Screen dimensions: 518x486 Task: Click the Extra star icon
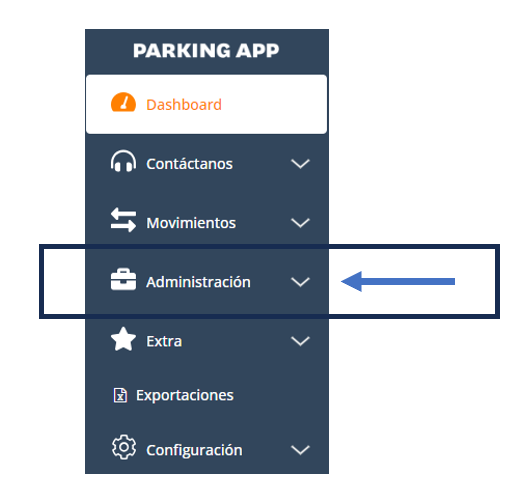(x=123, y=339)
